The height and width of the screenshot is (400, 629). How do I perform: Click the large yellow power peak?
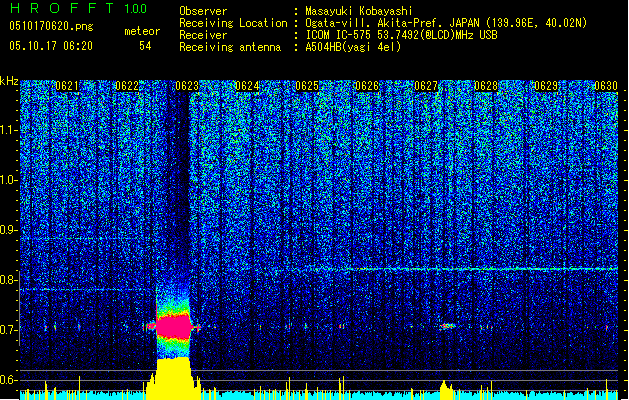pos(173,380)
